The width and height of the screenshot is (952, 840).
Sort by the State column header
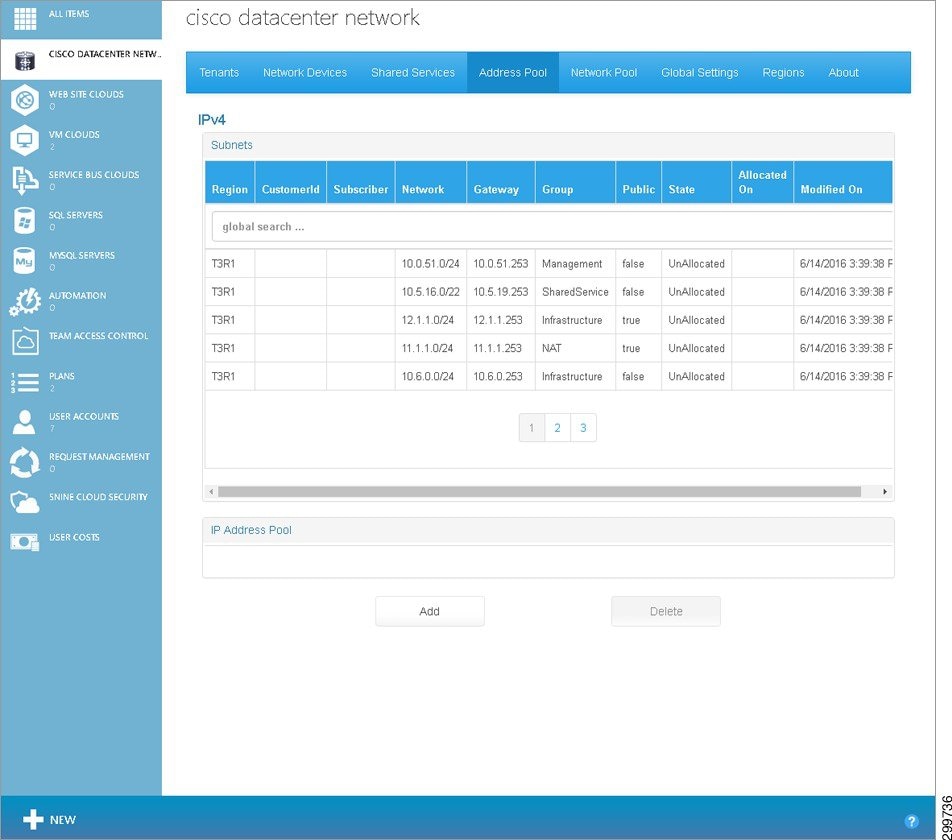(x=696, y=182)
